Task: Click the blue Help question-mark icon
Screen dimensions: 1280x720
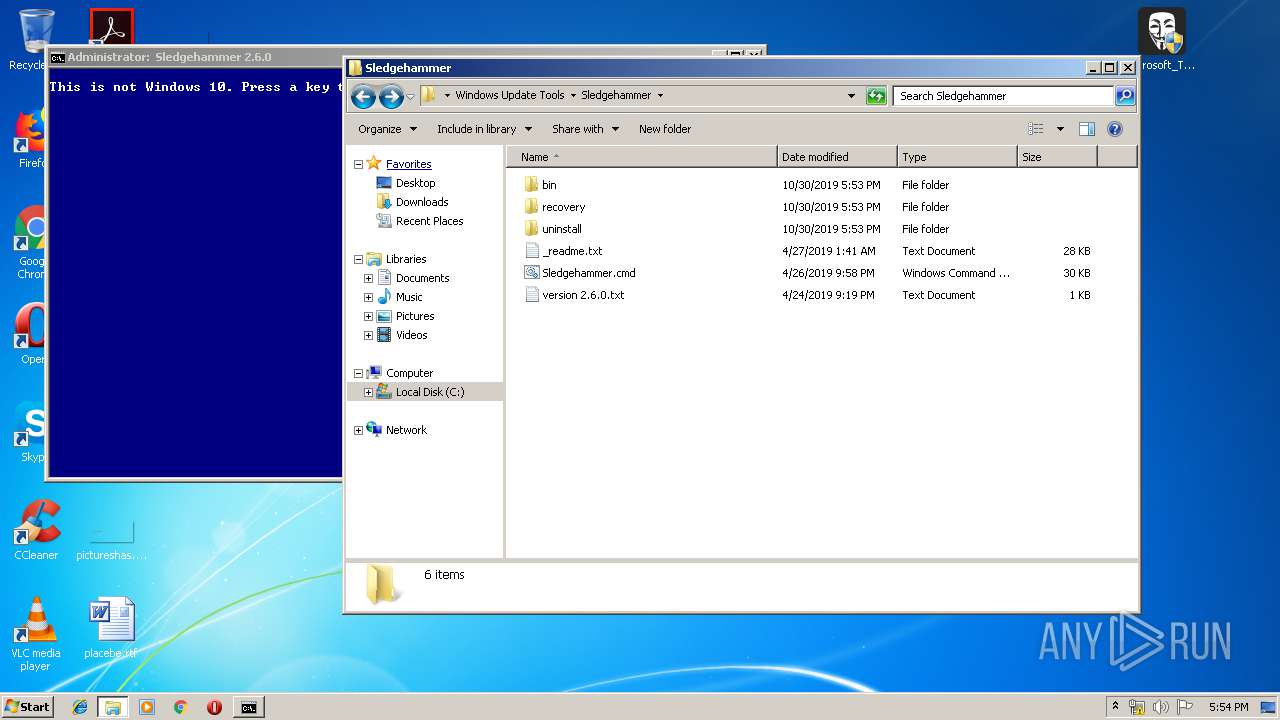Action: [x=1115, y=129]
